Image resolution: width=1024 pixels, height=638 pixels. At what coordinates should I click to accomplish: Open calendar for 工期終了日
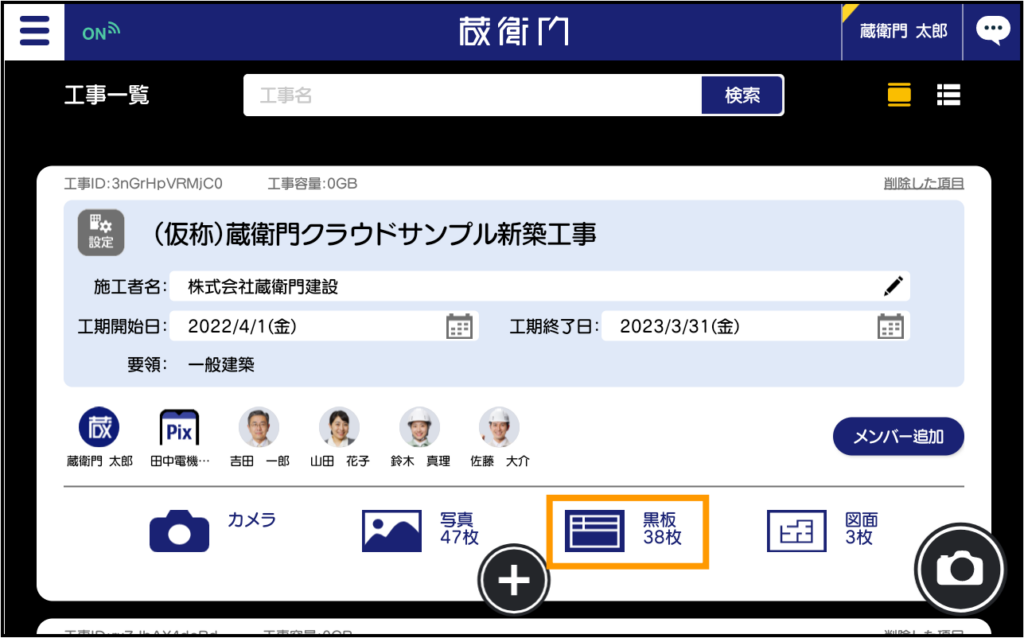click(890, 326)
